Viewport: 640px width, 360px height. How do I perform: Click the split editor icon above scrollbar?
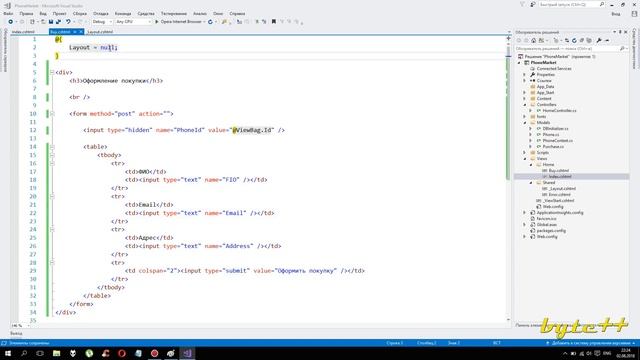pos(508,38)
